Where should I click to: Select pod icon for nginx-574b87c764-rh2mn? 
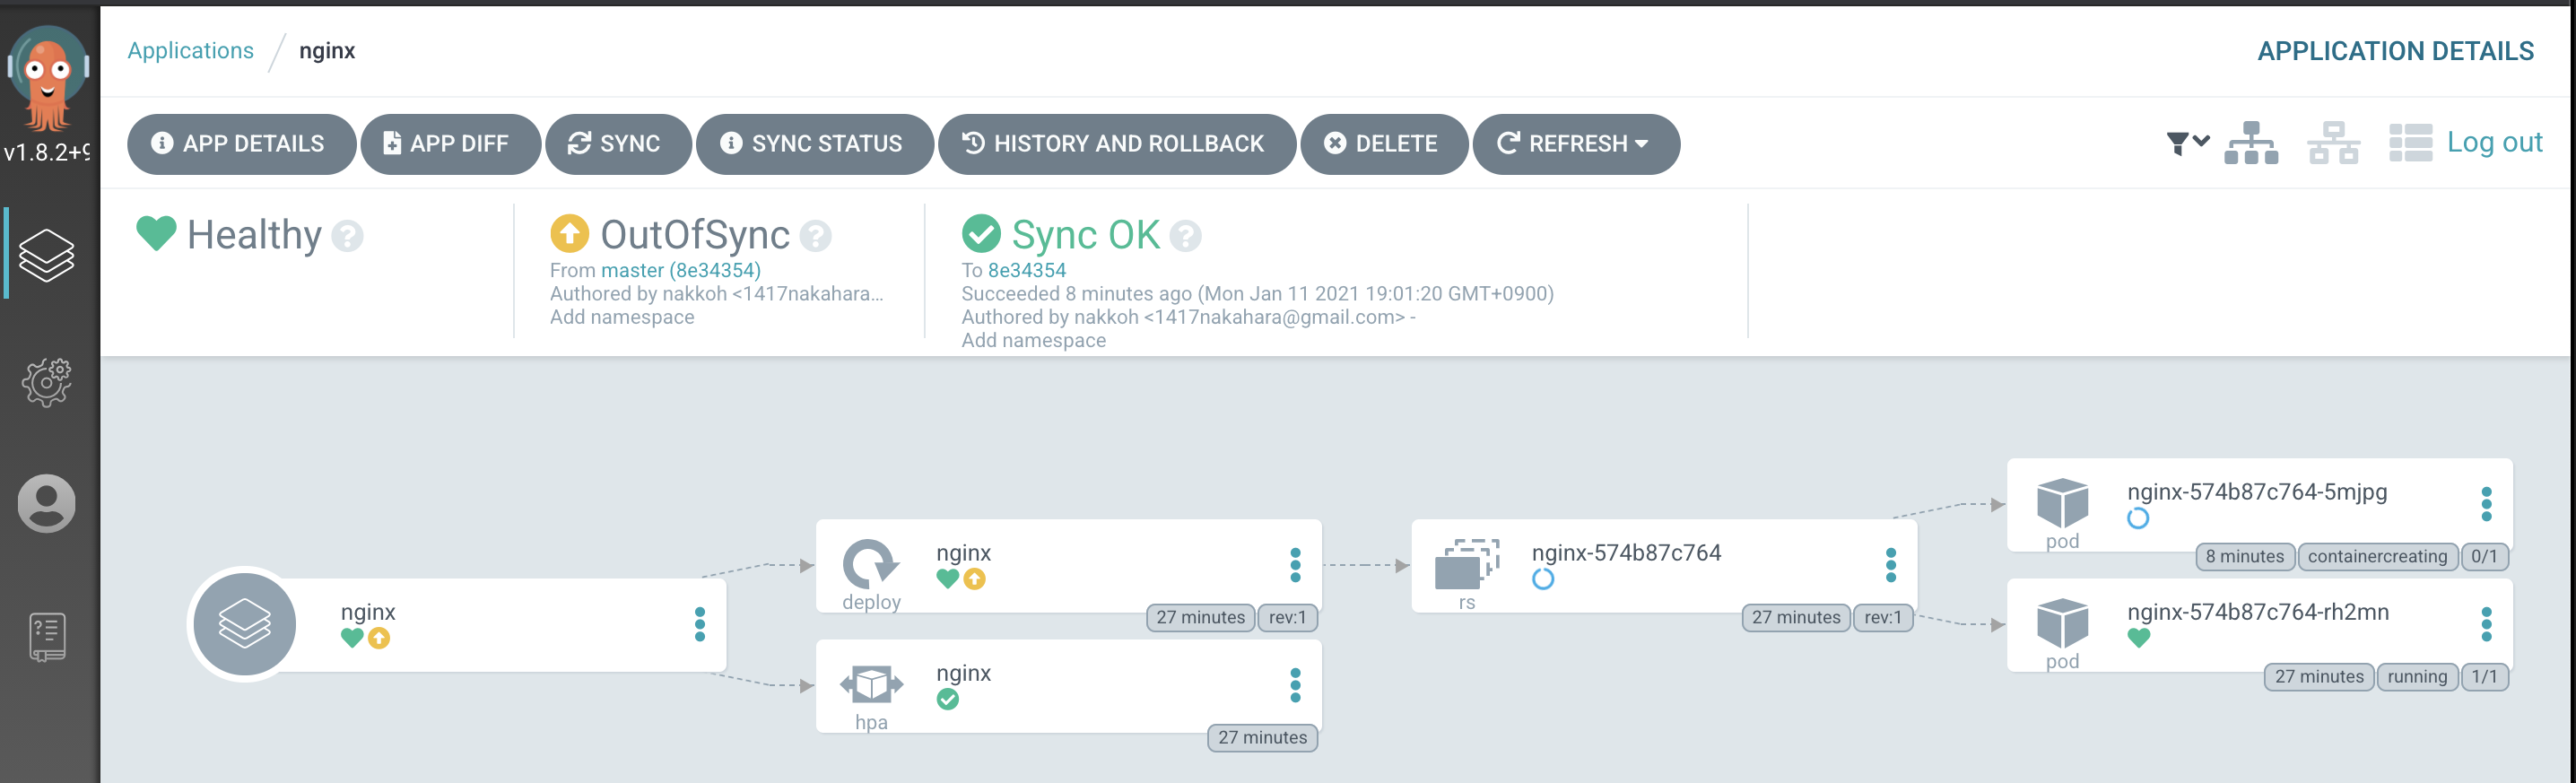(2062, 622)
